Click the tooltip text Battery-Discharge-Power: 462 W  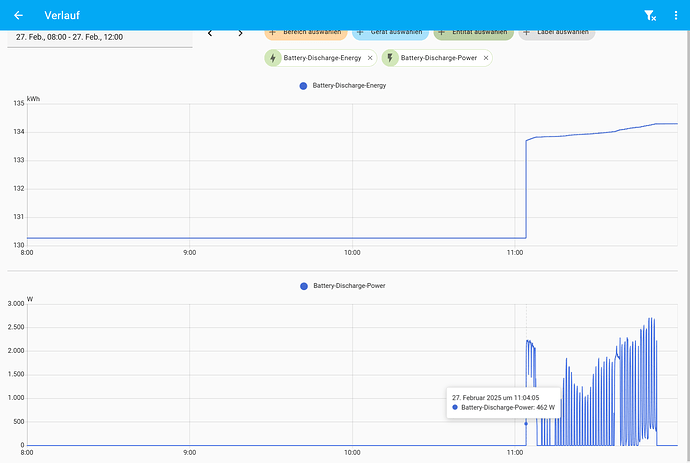(x=508, y=408)
